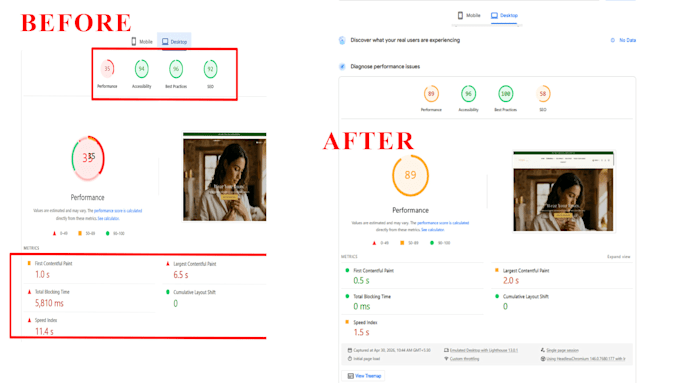680x383 pixels.
Task: Click the Speed Index 11.4 s metric
Action: click(90, 326)
